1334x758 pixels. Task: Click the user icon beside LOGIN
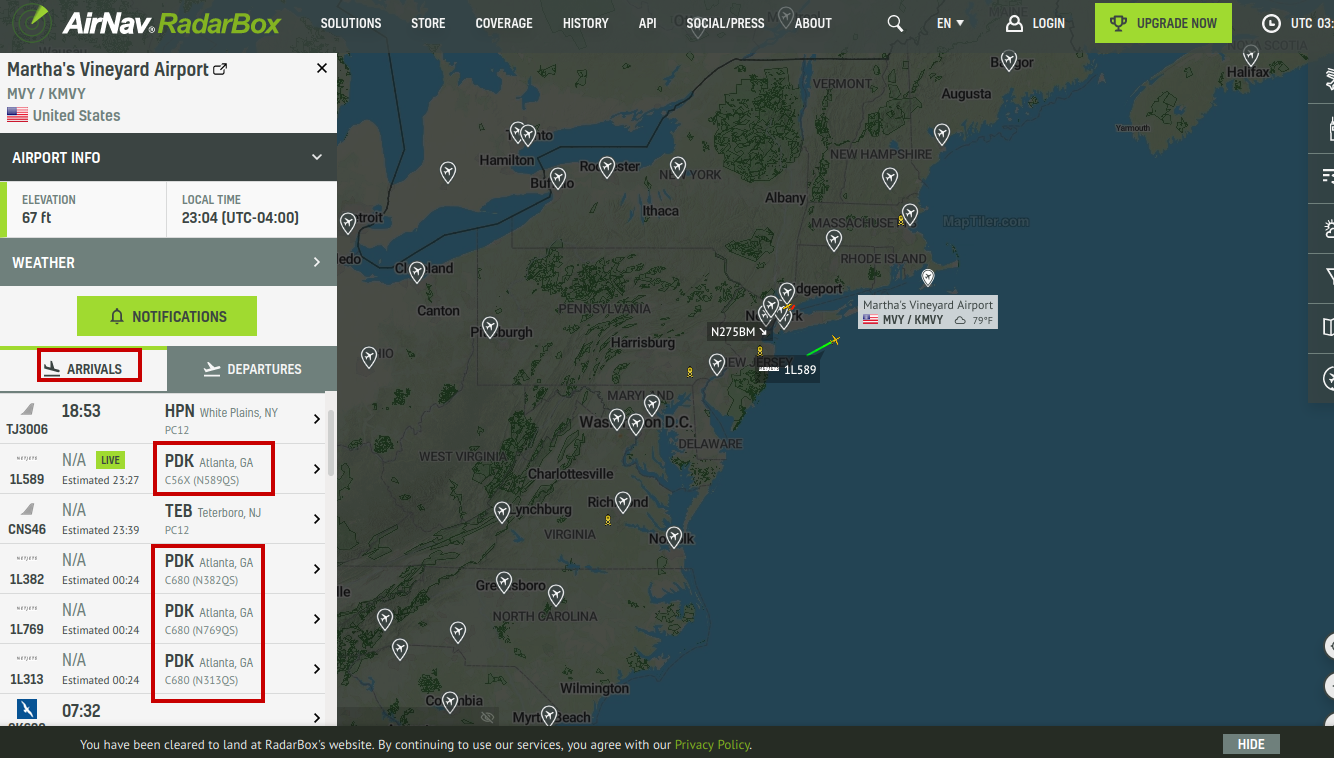tap(1014, 23)
